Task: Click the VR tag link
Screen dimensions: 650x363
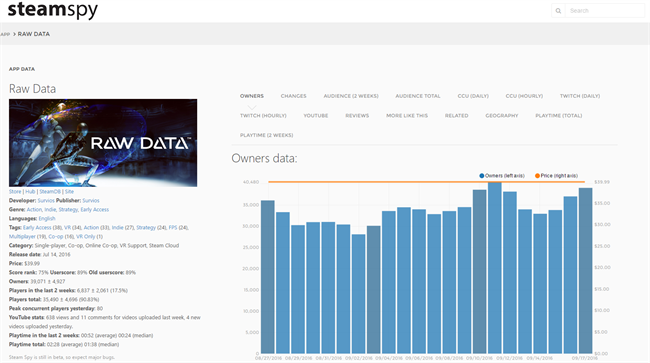Action: tap(68, 227)
